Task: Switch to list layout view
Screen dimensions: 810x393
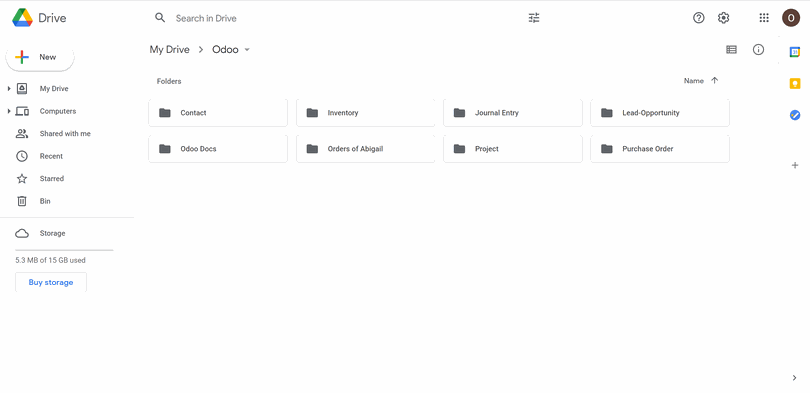Action: pyautogui.click(x=731, y=50)
